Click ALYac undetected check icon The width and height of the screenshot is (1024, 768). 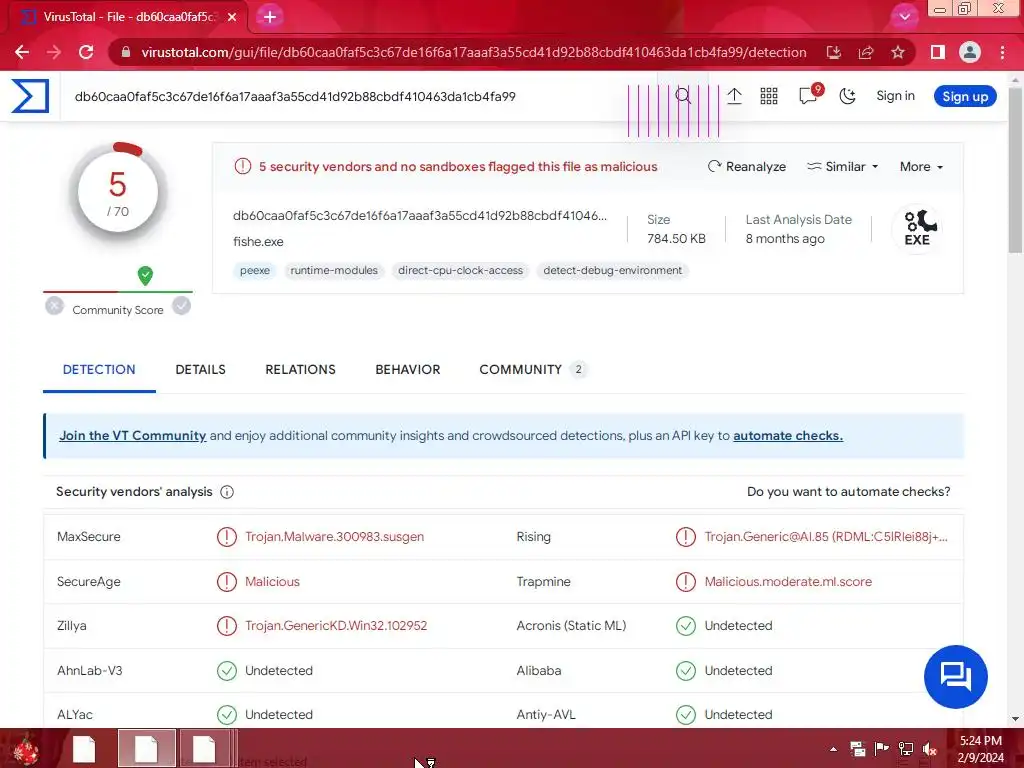click(227, 714)
